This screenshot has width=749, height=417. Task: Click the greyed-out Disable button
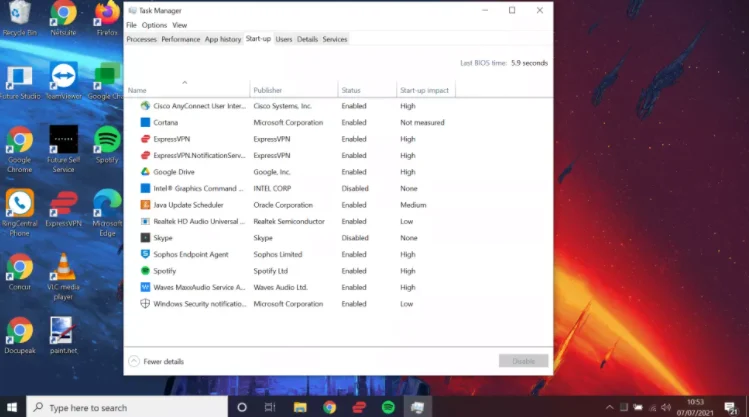[x=524, y=361]
